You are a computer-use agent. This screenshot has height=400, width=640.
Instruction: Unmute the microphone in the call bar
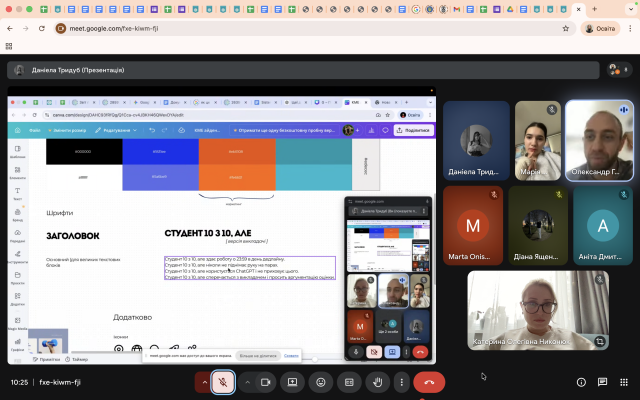coord(222,381)
